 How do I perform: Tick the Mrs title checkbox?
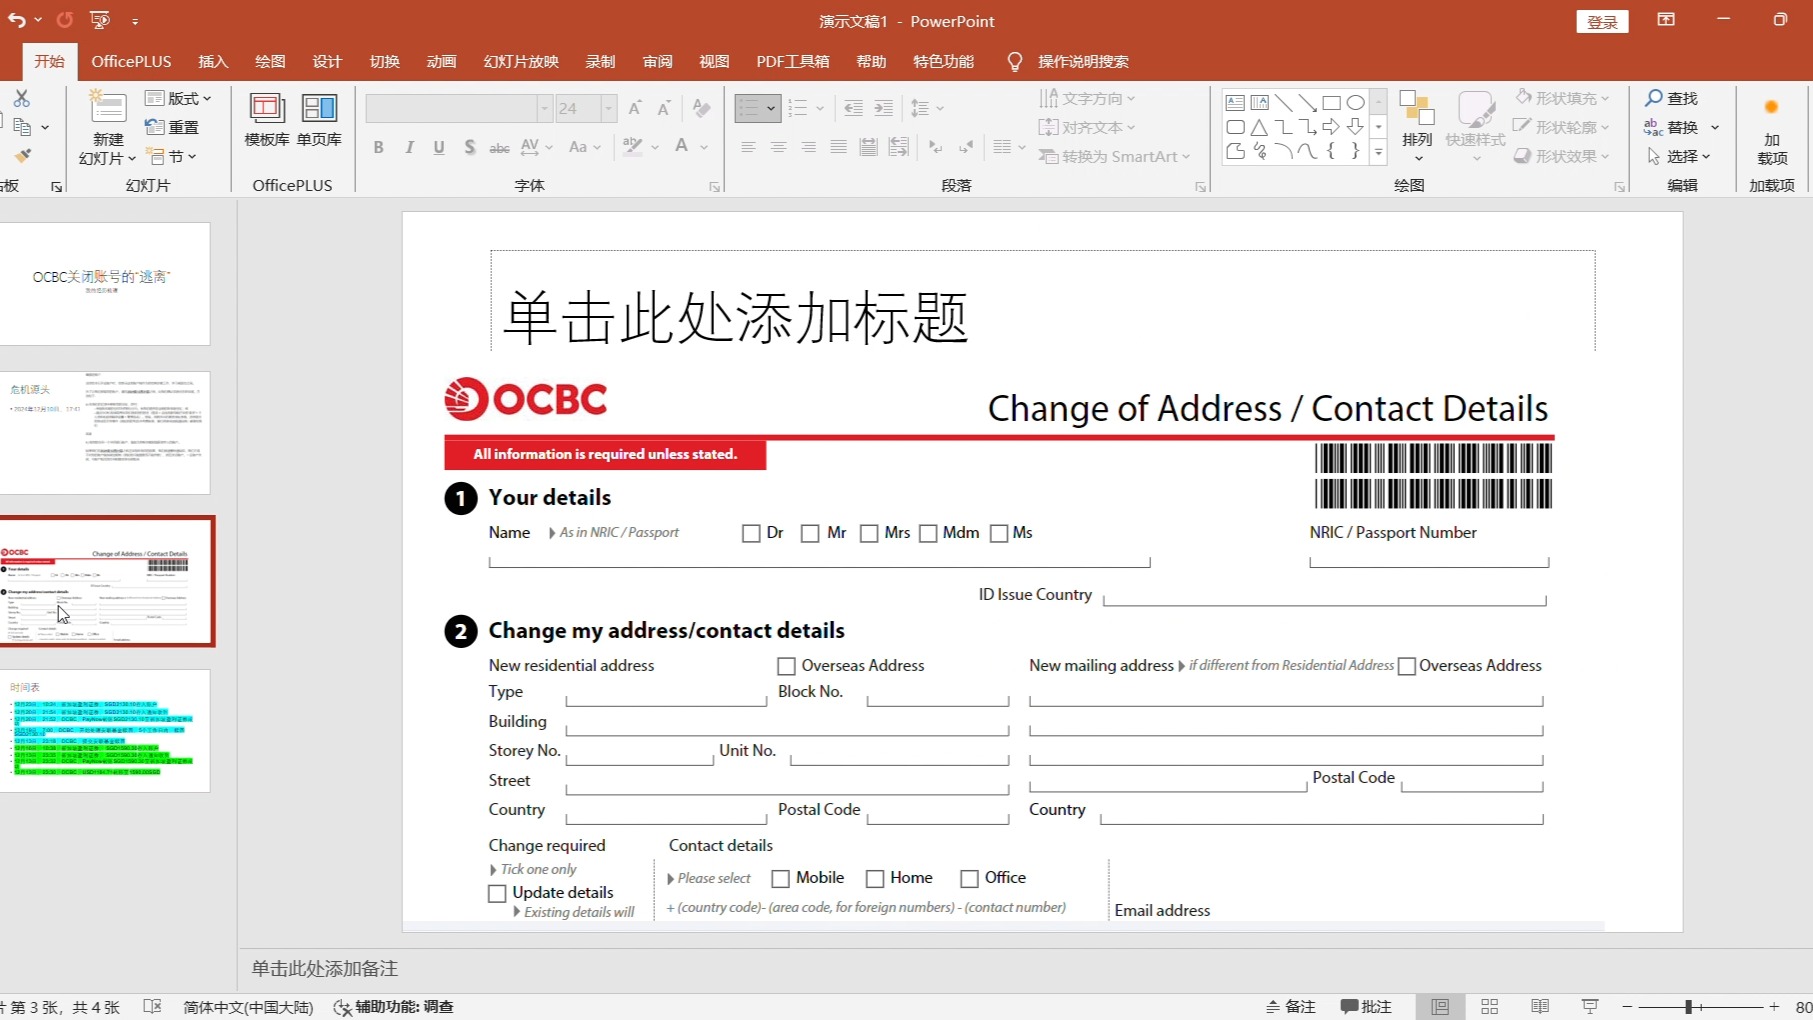point(869,533)
